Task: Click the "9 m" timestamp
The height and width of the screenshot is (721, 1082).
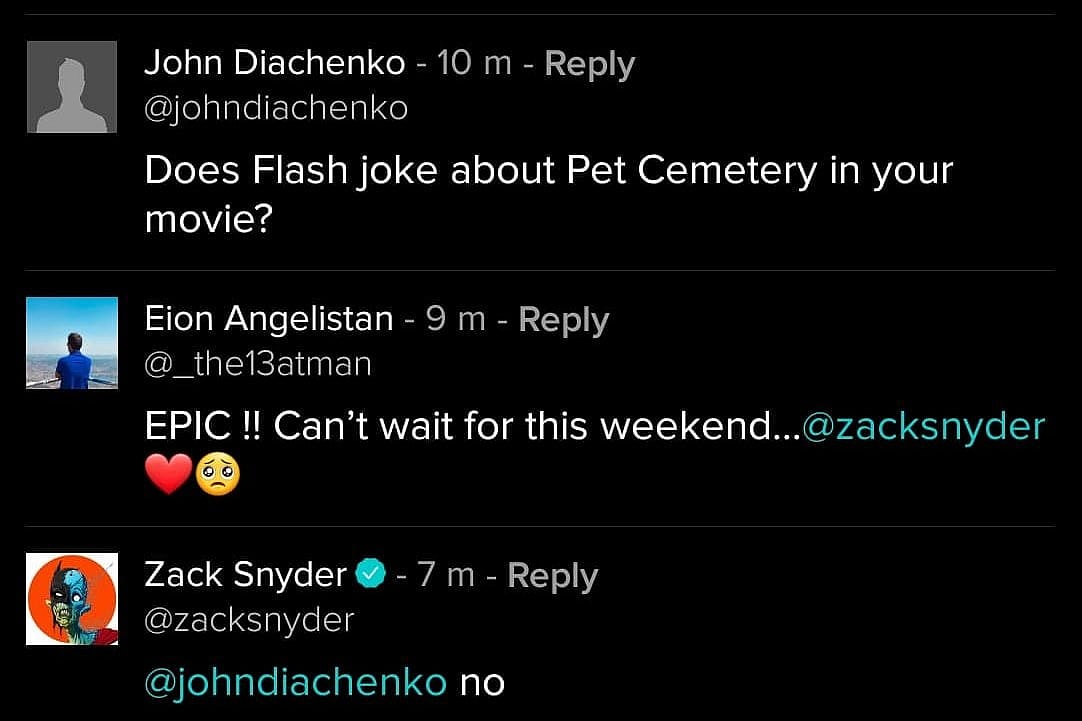Action: tap(456, 320)
